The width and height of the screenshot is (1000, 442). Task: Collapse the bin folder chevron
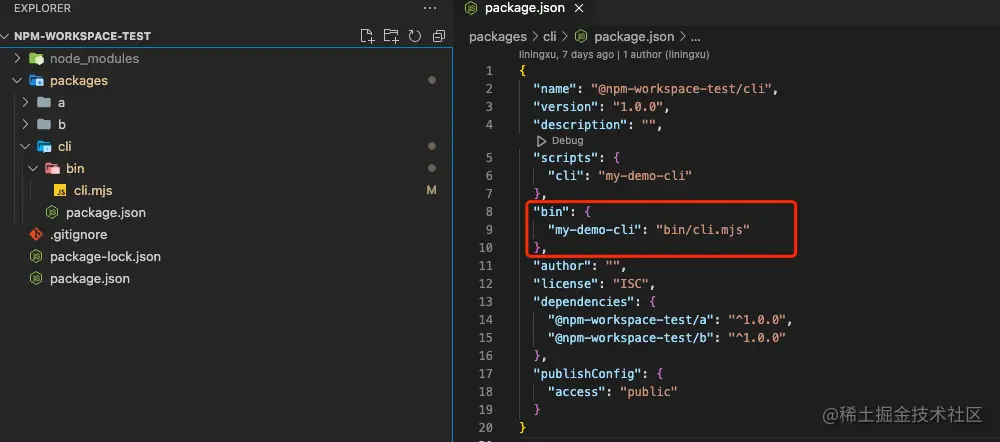(x=33, y=168)
